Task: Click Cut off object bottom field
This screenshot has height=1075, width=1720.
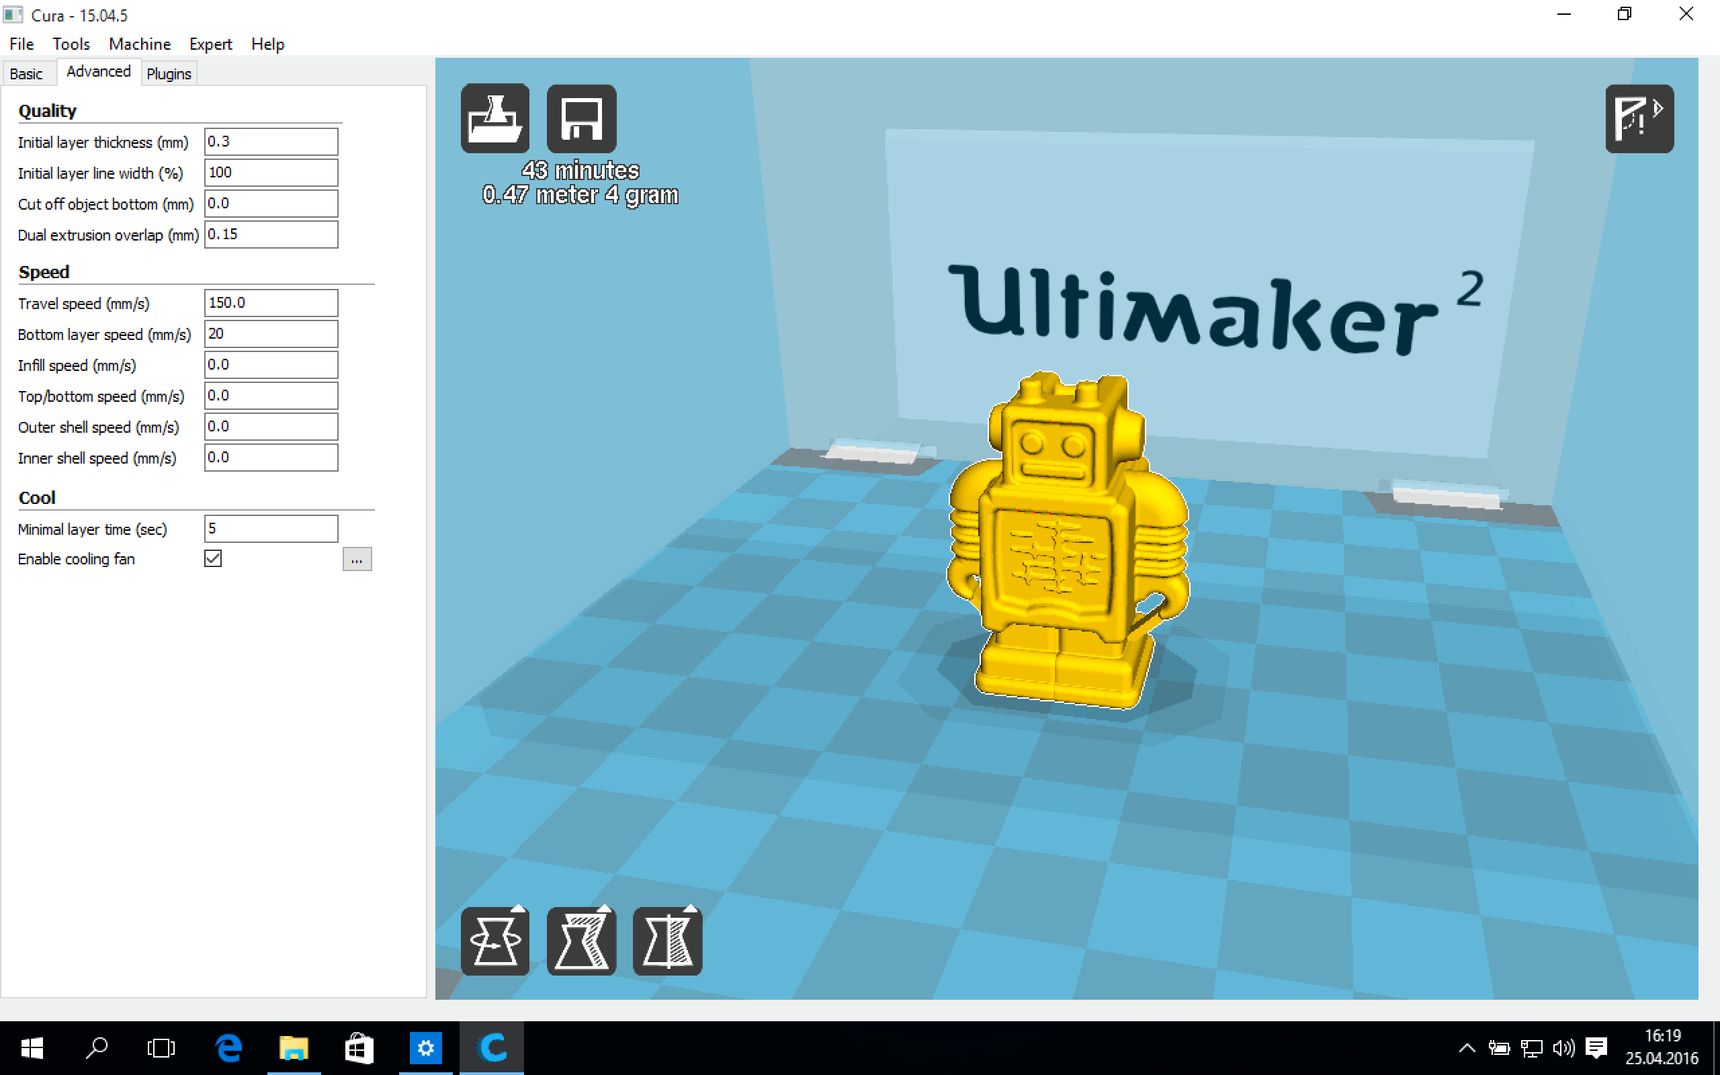Action: click(x=271, y=203)
